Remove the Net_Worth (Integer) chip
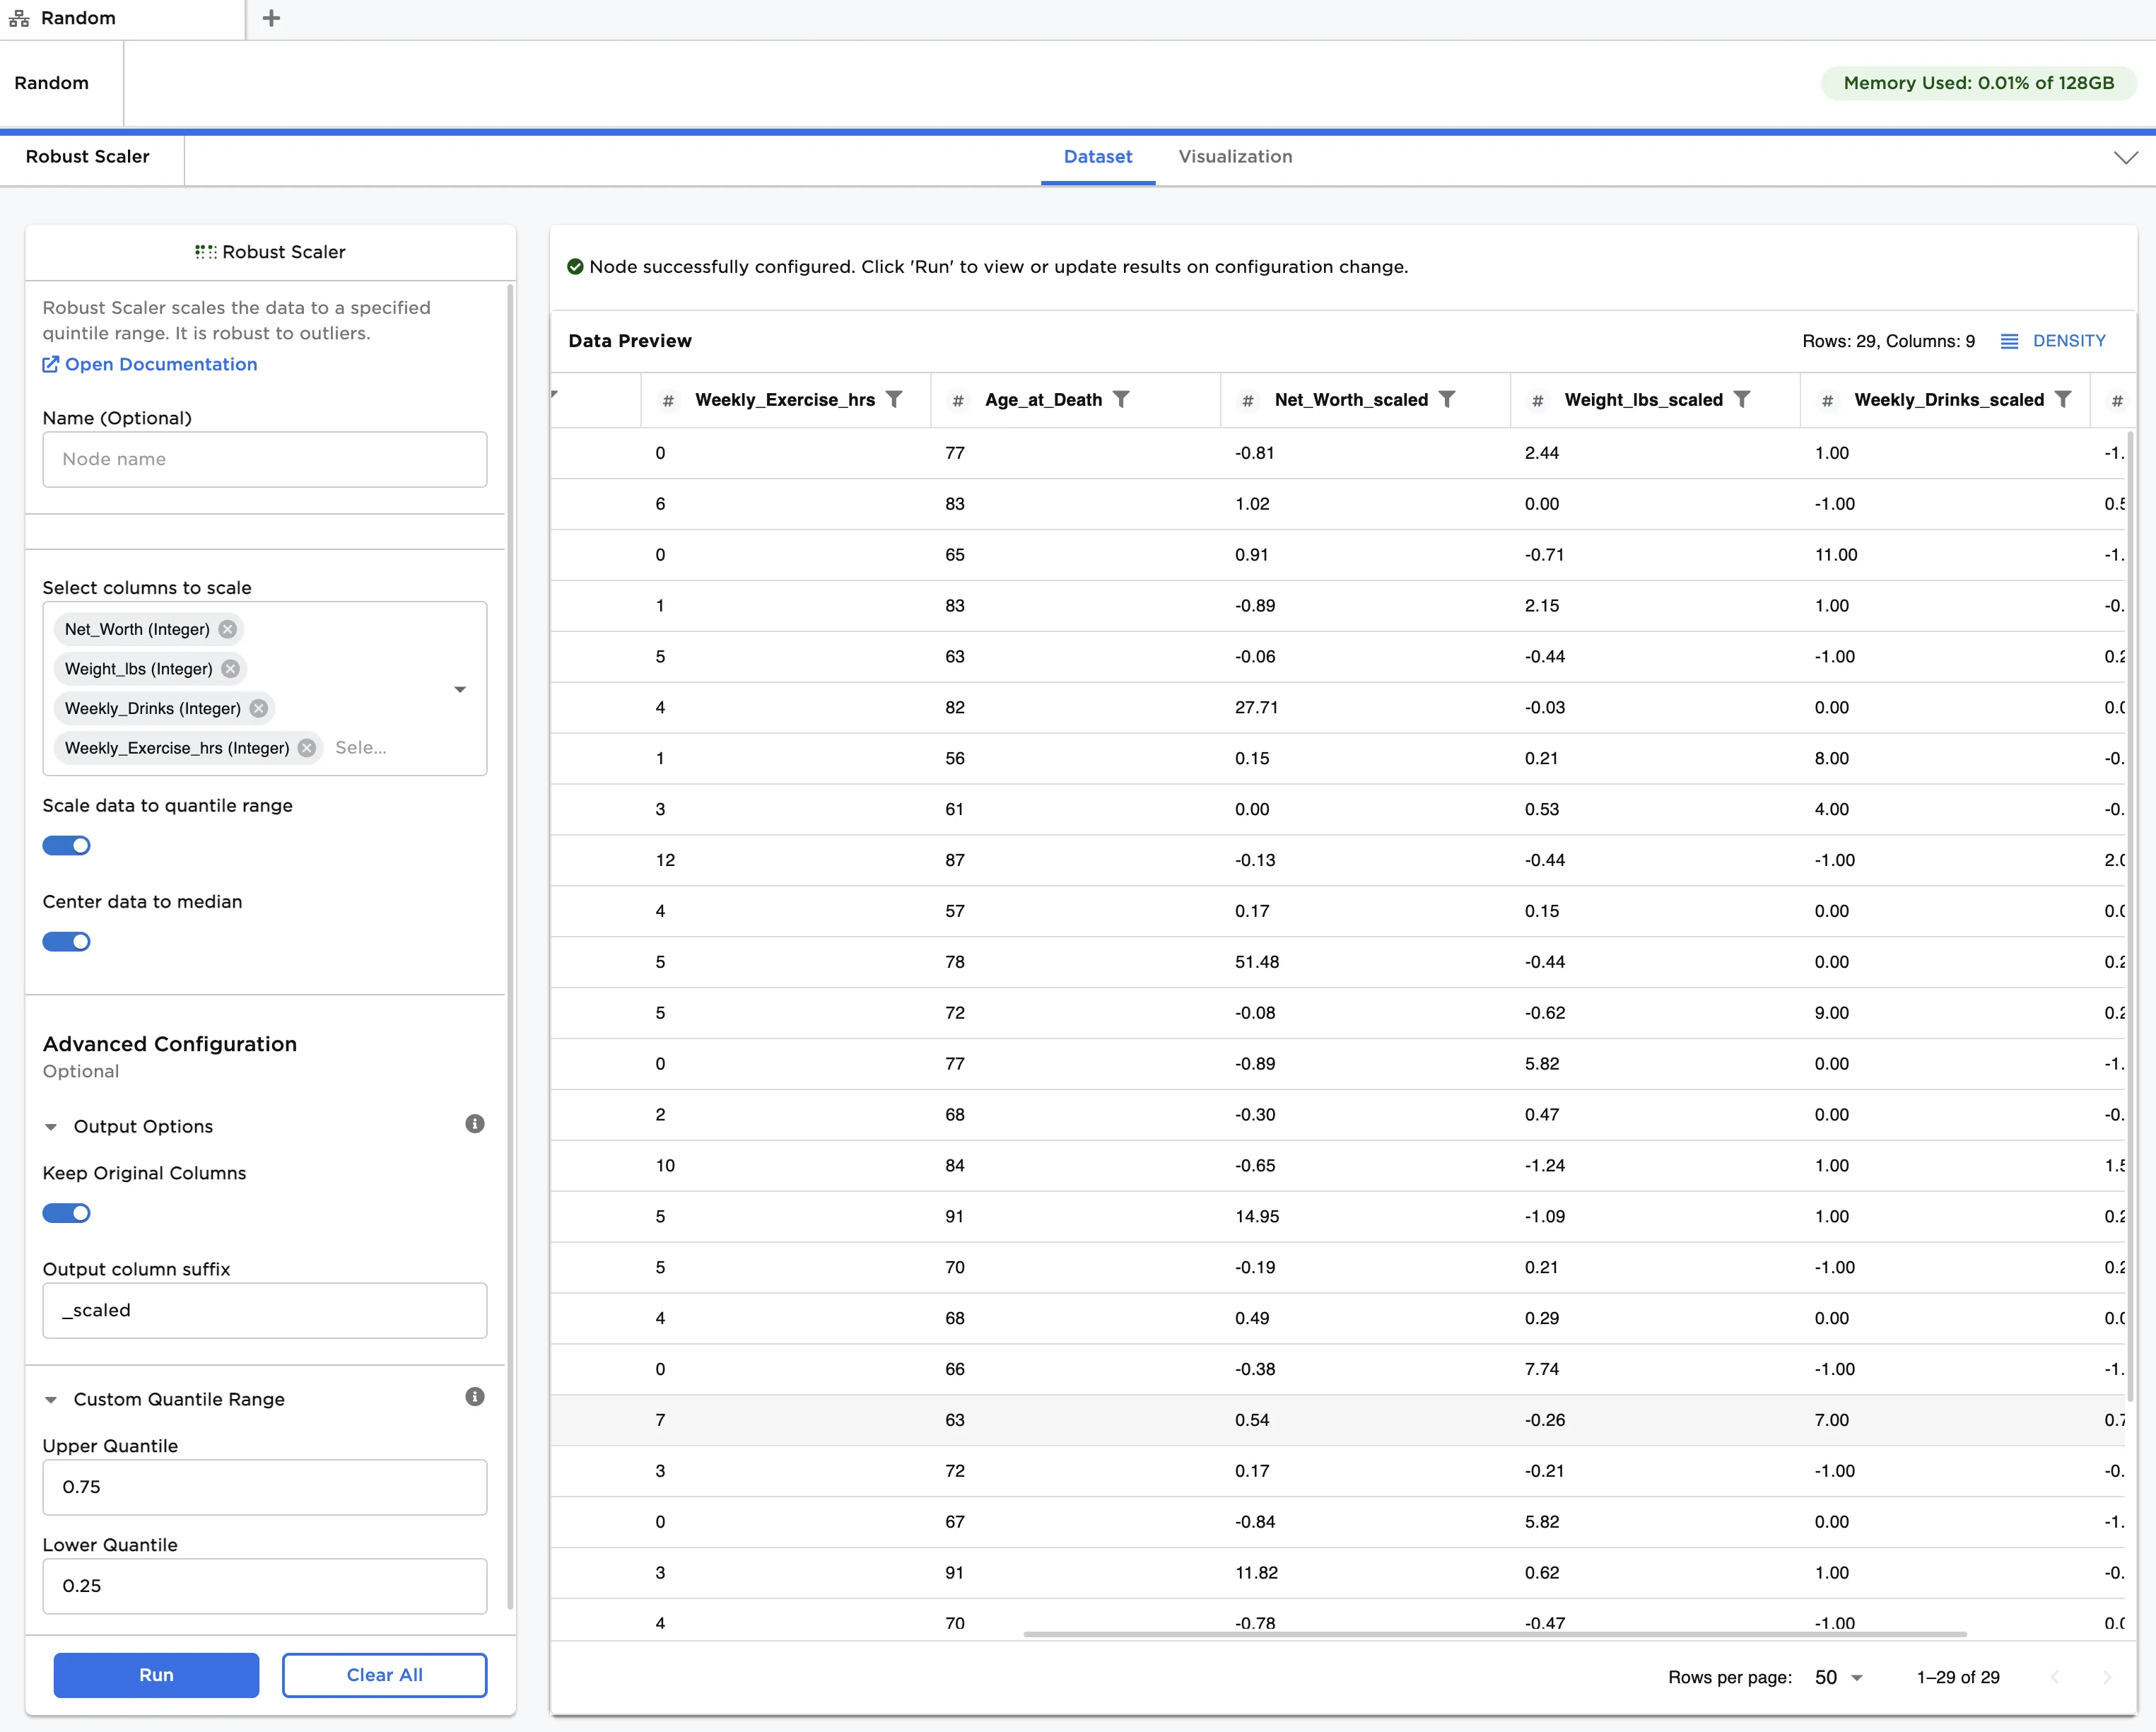Screen dimensions: 2156x1732 (228, 629)
